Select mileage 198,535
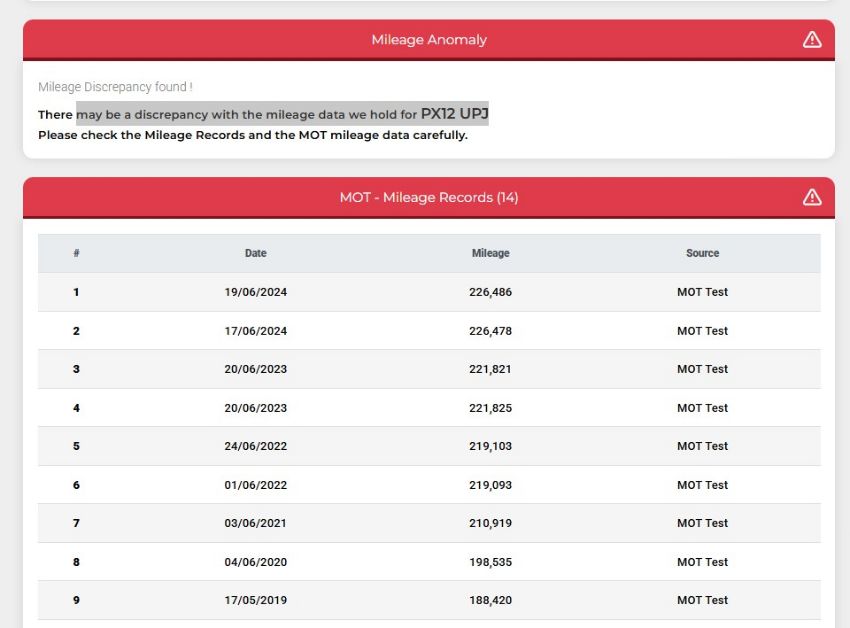The image size is (850, 628). (491, 562)
